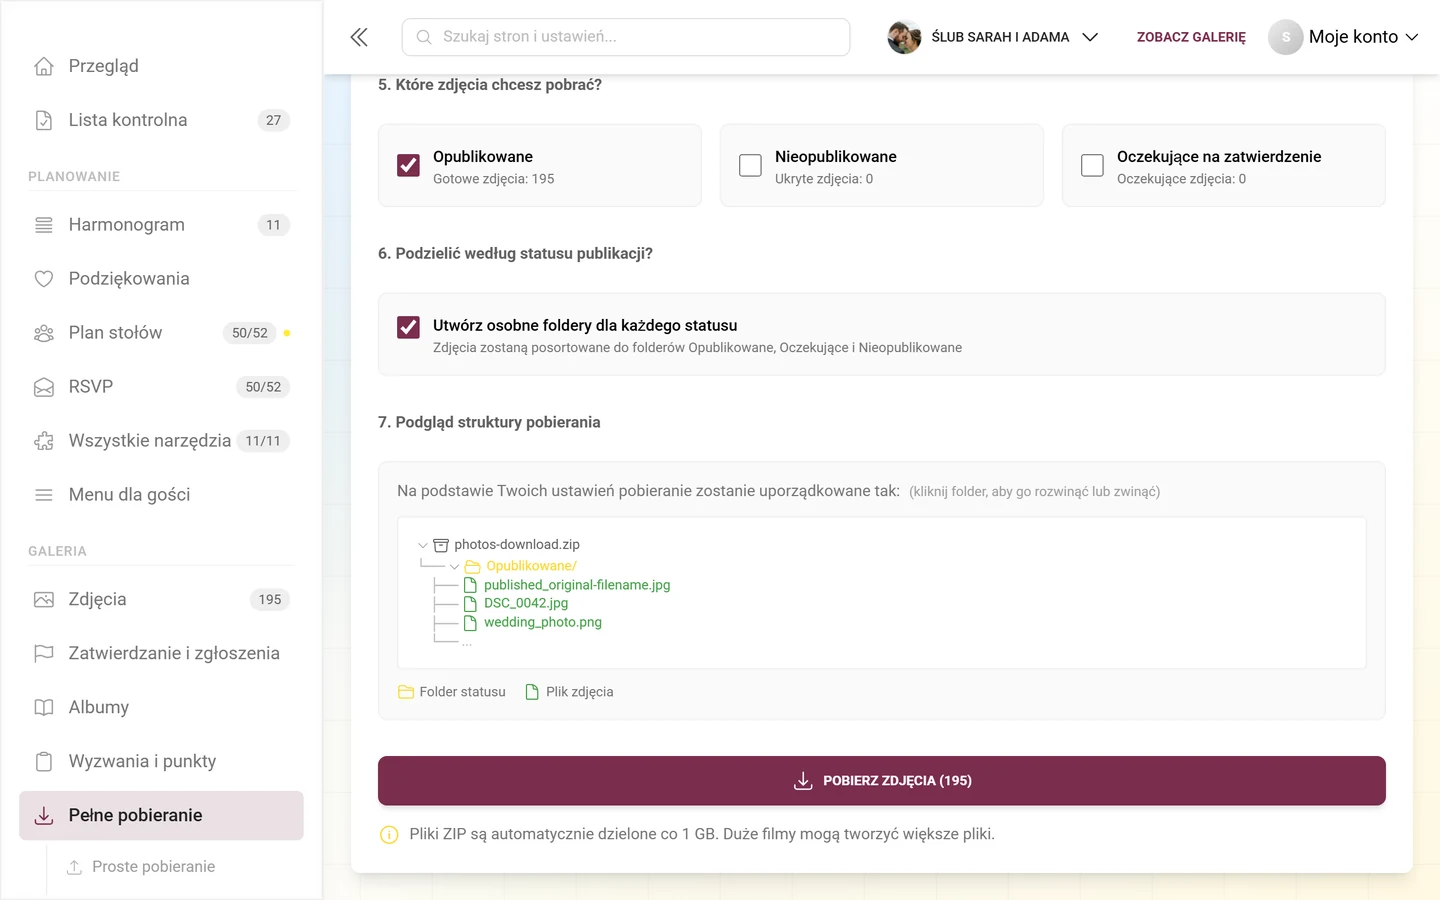Click the Podziękowania heart icon
Viewport: 1440px width, 900px height.
pos(44,279)
